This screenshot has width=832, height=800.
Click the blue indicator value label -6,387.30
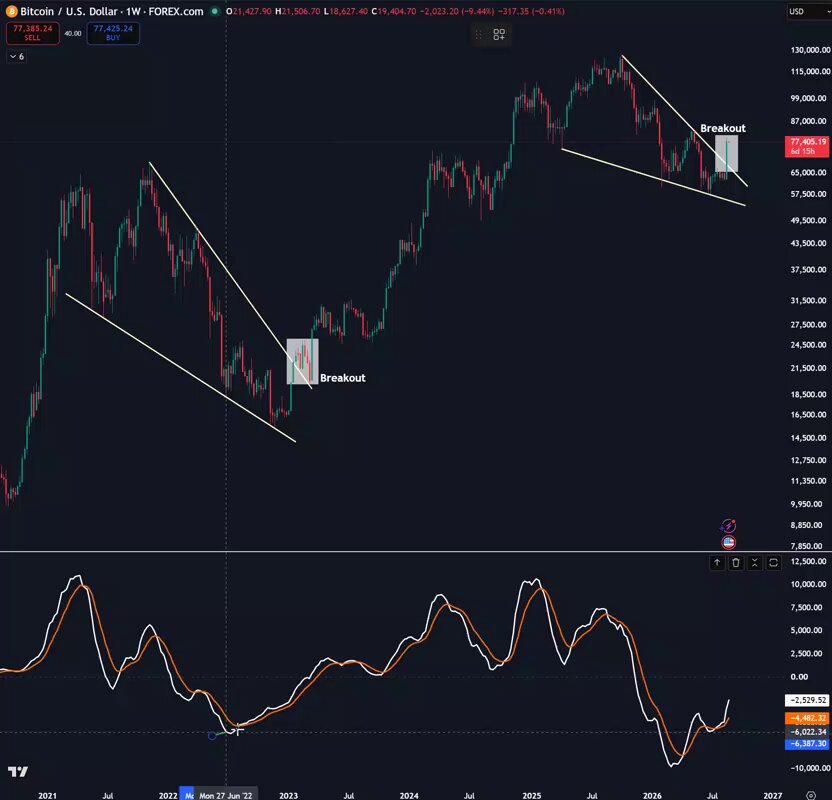[x=807, y=744]
